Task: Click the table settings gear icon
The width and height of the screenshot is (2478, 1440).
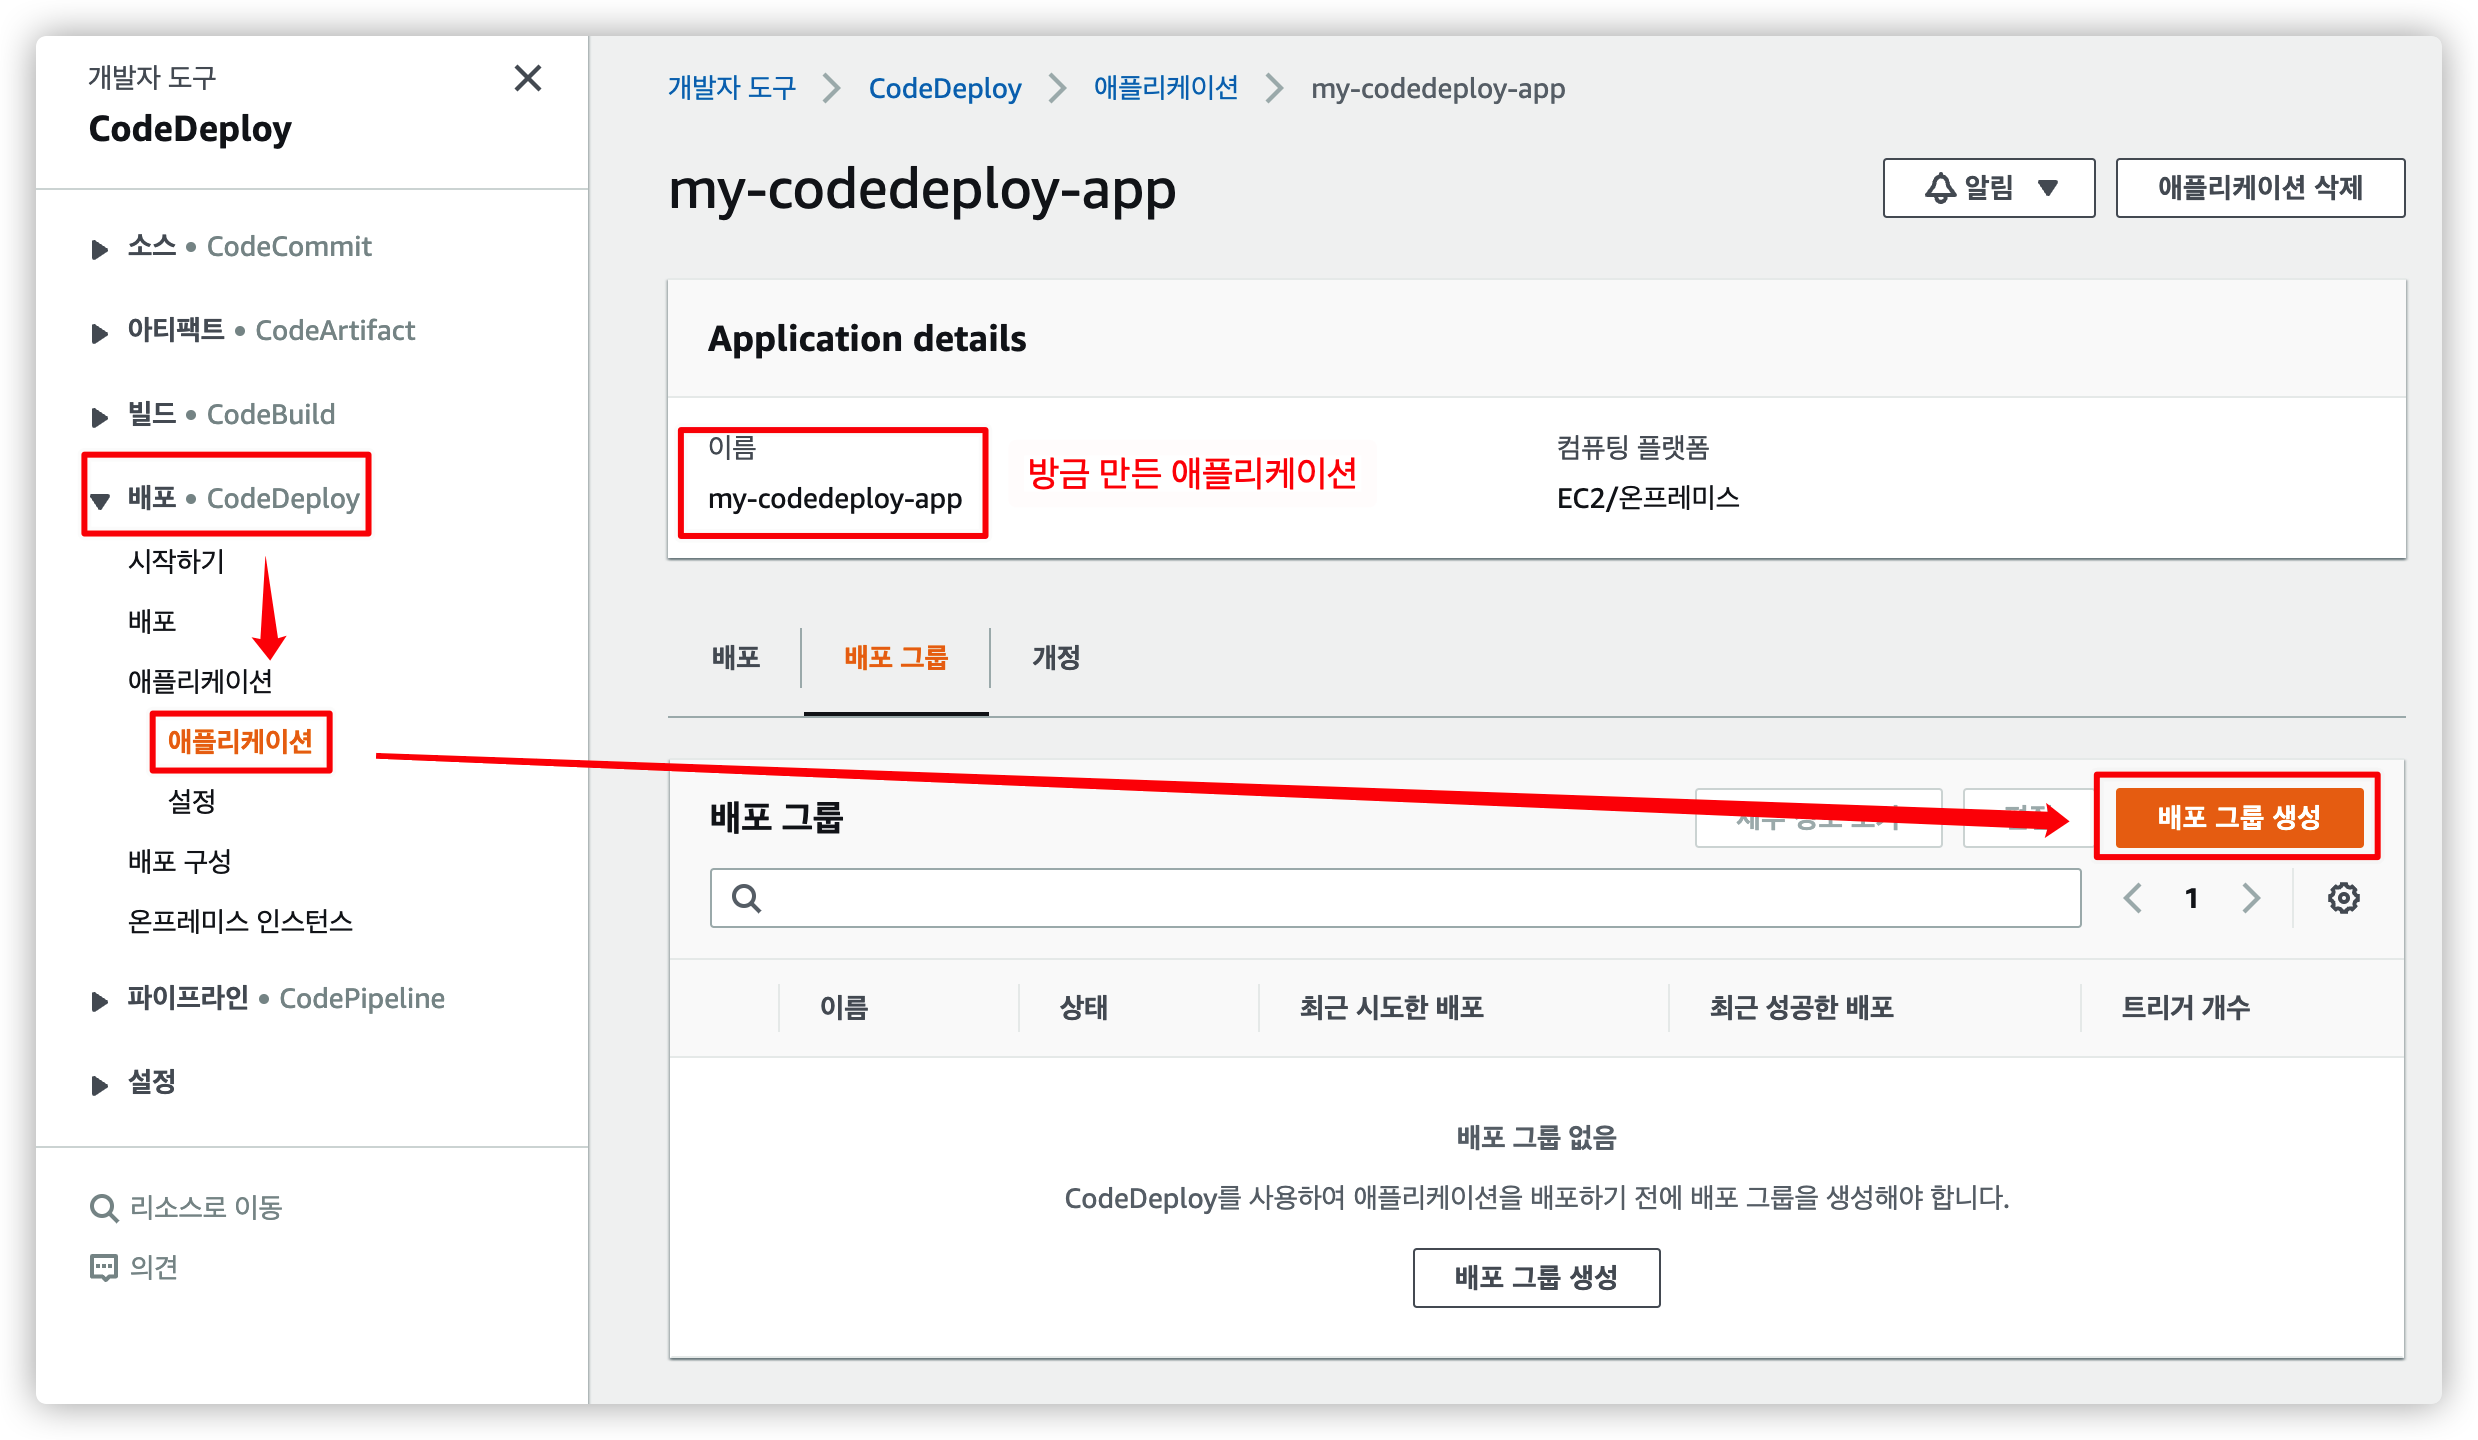Action: [2343, 898]
